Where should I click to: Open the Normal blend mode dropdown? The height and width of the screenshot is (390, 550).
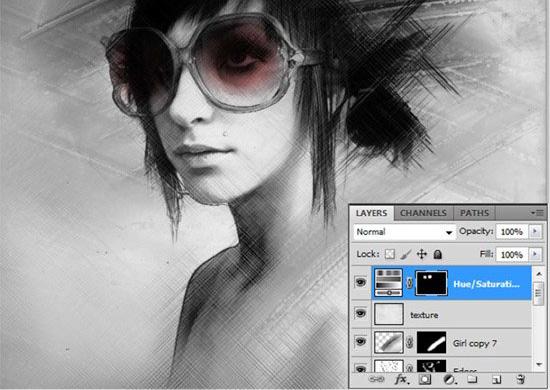[x=404, y=232]
